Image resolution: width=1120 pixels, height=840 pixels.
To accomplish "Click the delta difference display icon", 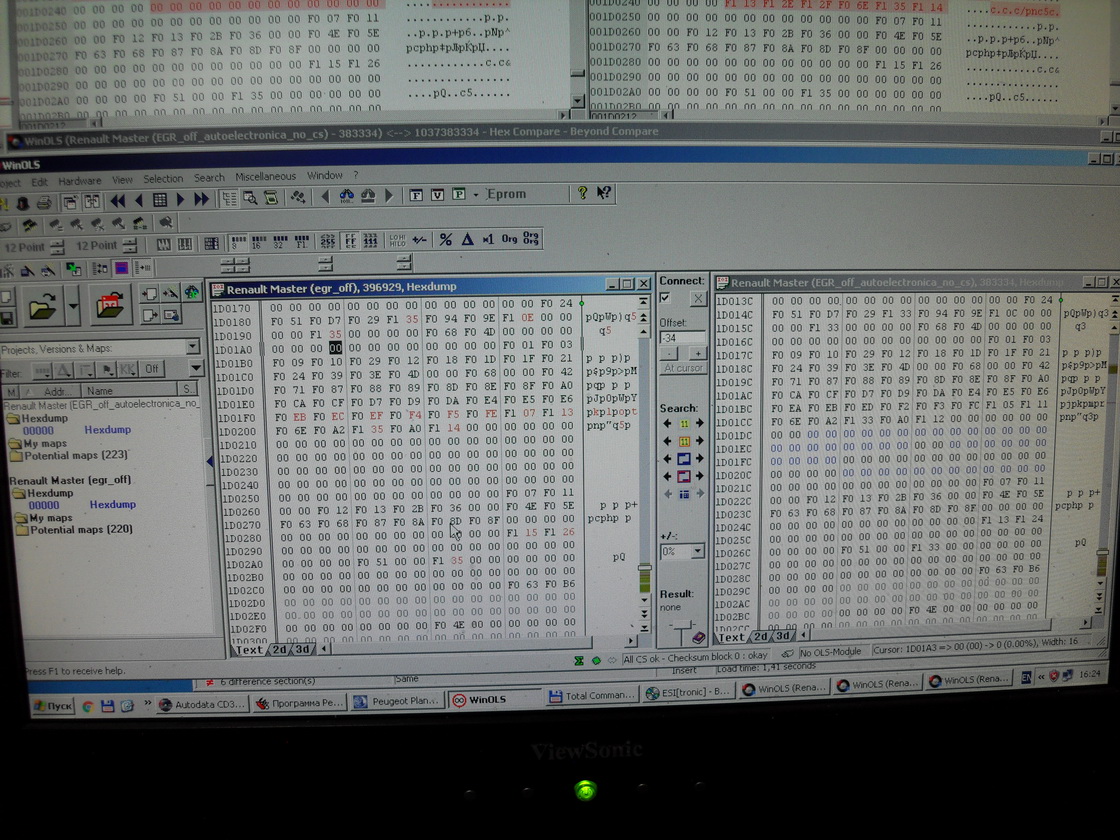I will click(x=467, y=240).
